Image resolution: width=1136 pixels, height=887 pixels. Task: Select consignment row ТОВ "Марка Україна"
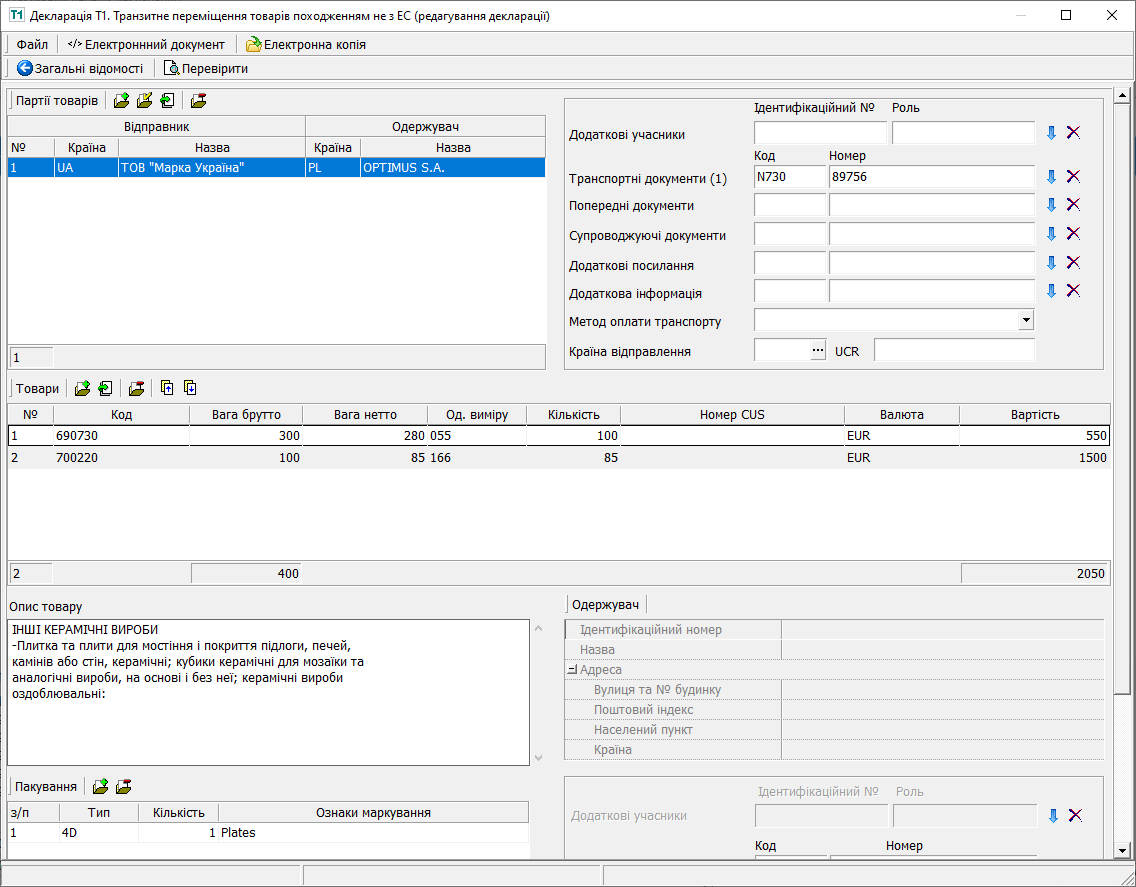[x=277, y=167]
